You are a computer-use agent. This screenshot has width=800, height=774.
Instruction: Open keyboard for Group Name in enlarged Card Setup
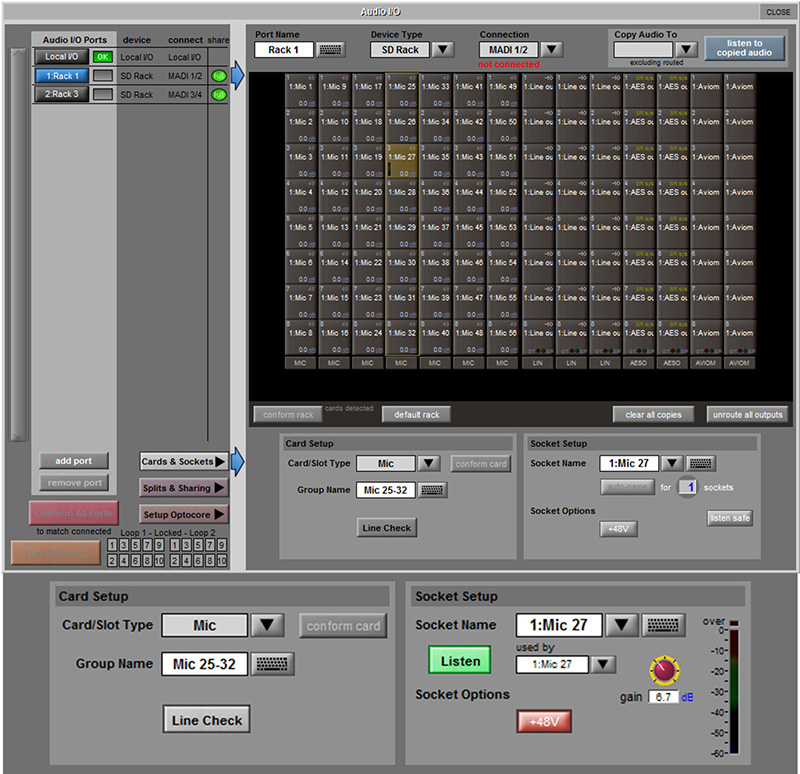pyautogui.click(x=271, y=664)
